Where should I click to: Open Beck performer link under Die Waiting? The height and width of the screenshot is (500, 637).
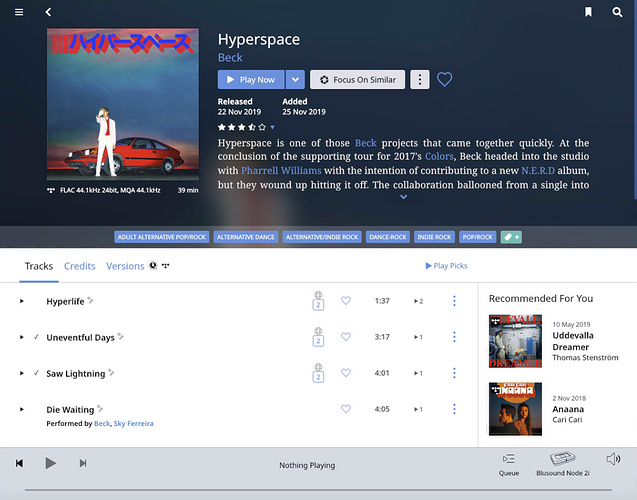tap(102, 424)
